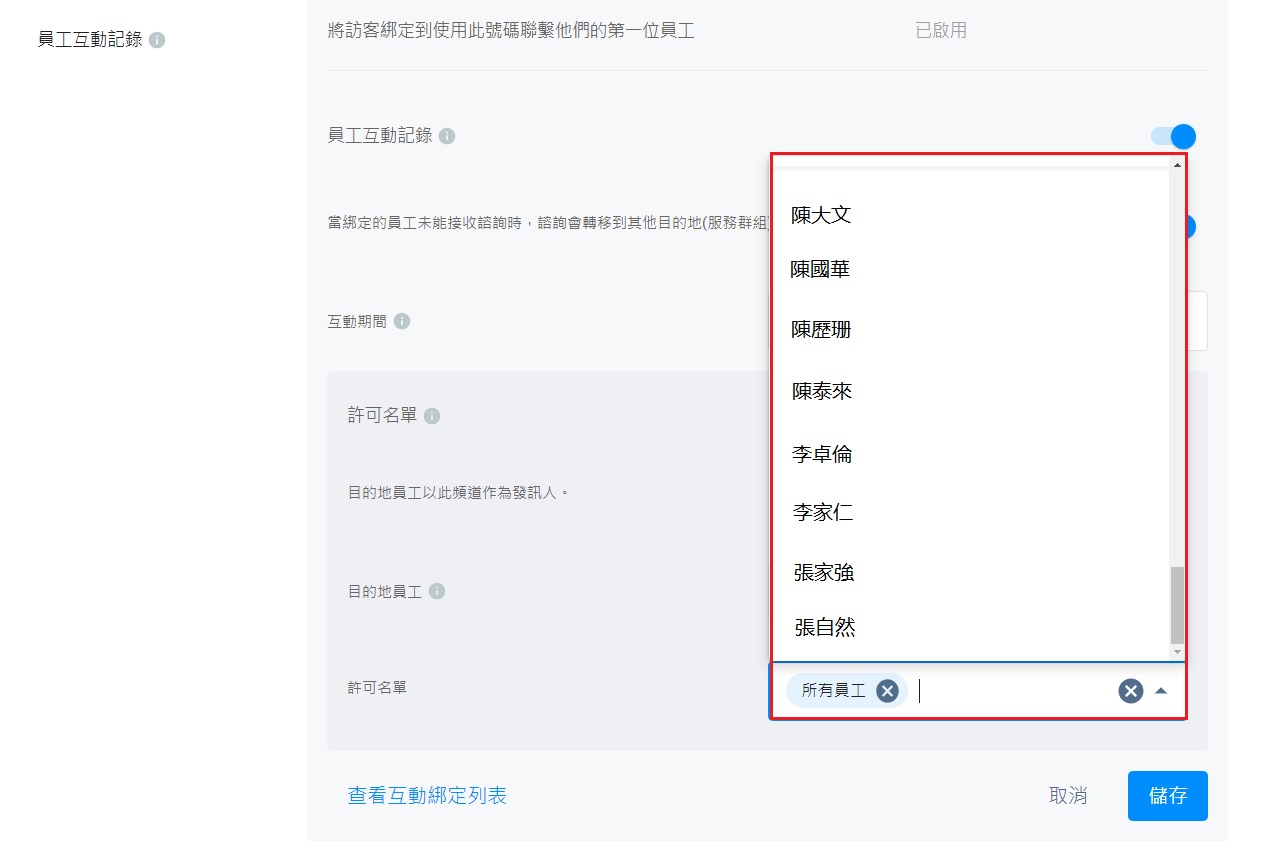Image resolution: width=1263 pixels, height=849 pixels.
Task: Choose 李卓倫 in the dropdown list
Action: pyautogui.click(x=822, y=455)
